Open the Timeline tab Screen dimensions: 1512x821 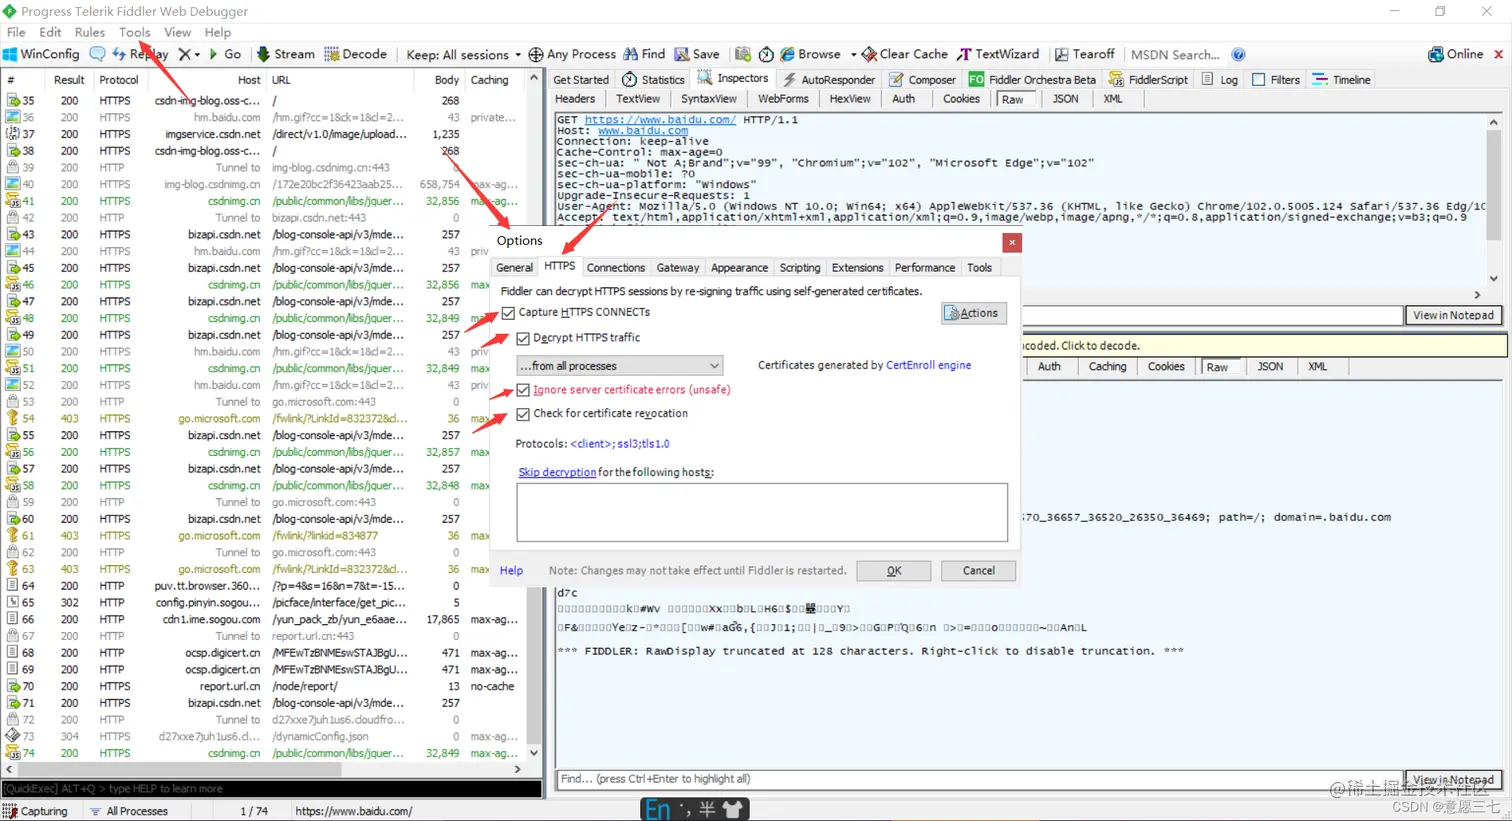click(1342, 79)
